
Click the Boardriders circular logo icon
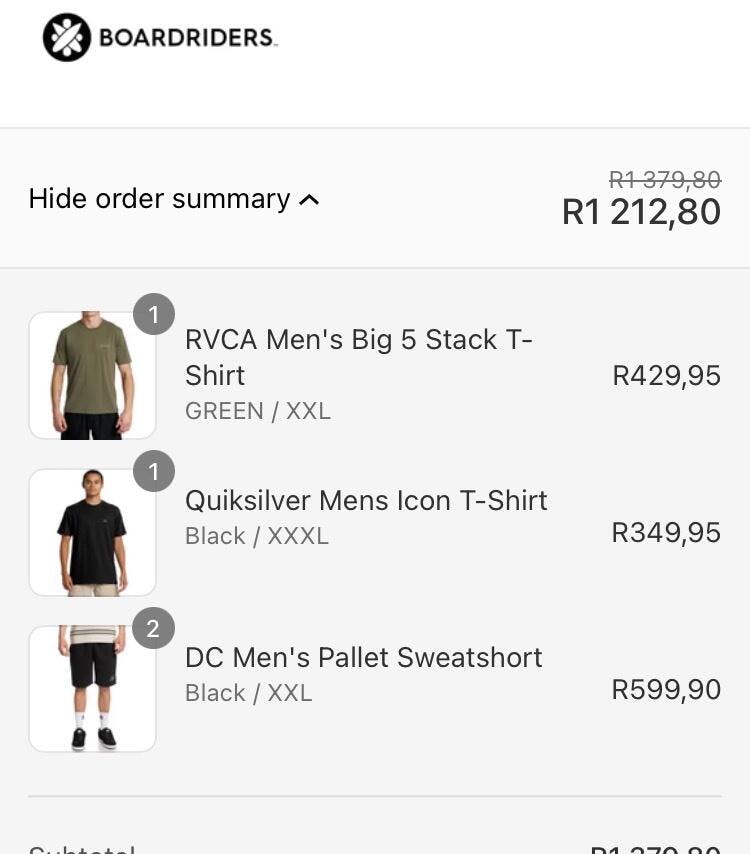click(67, 38)
